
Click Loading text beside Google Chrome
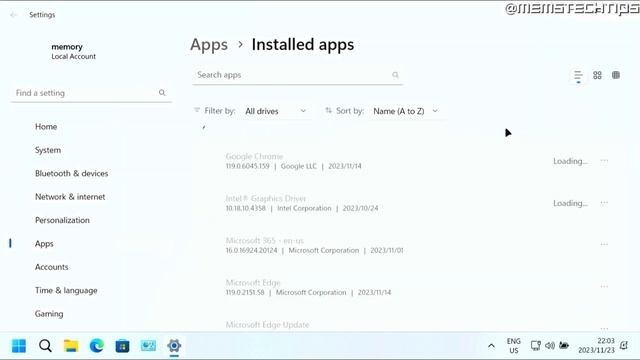[570, 161]
